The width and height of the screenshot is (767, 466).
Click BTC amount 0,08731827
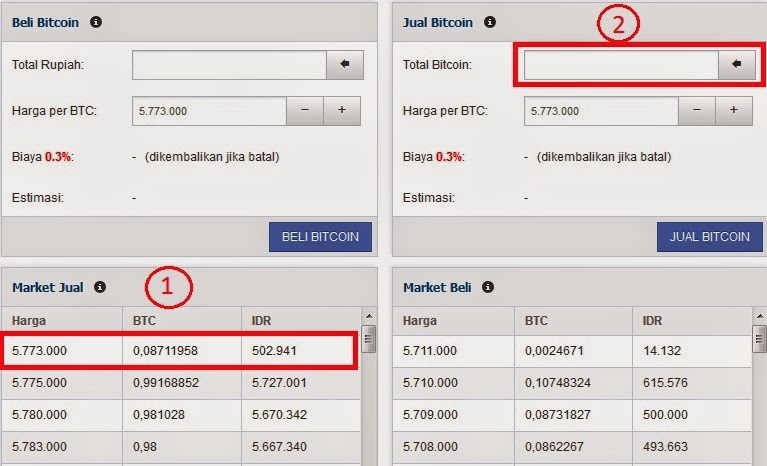coord(558,415)
